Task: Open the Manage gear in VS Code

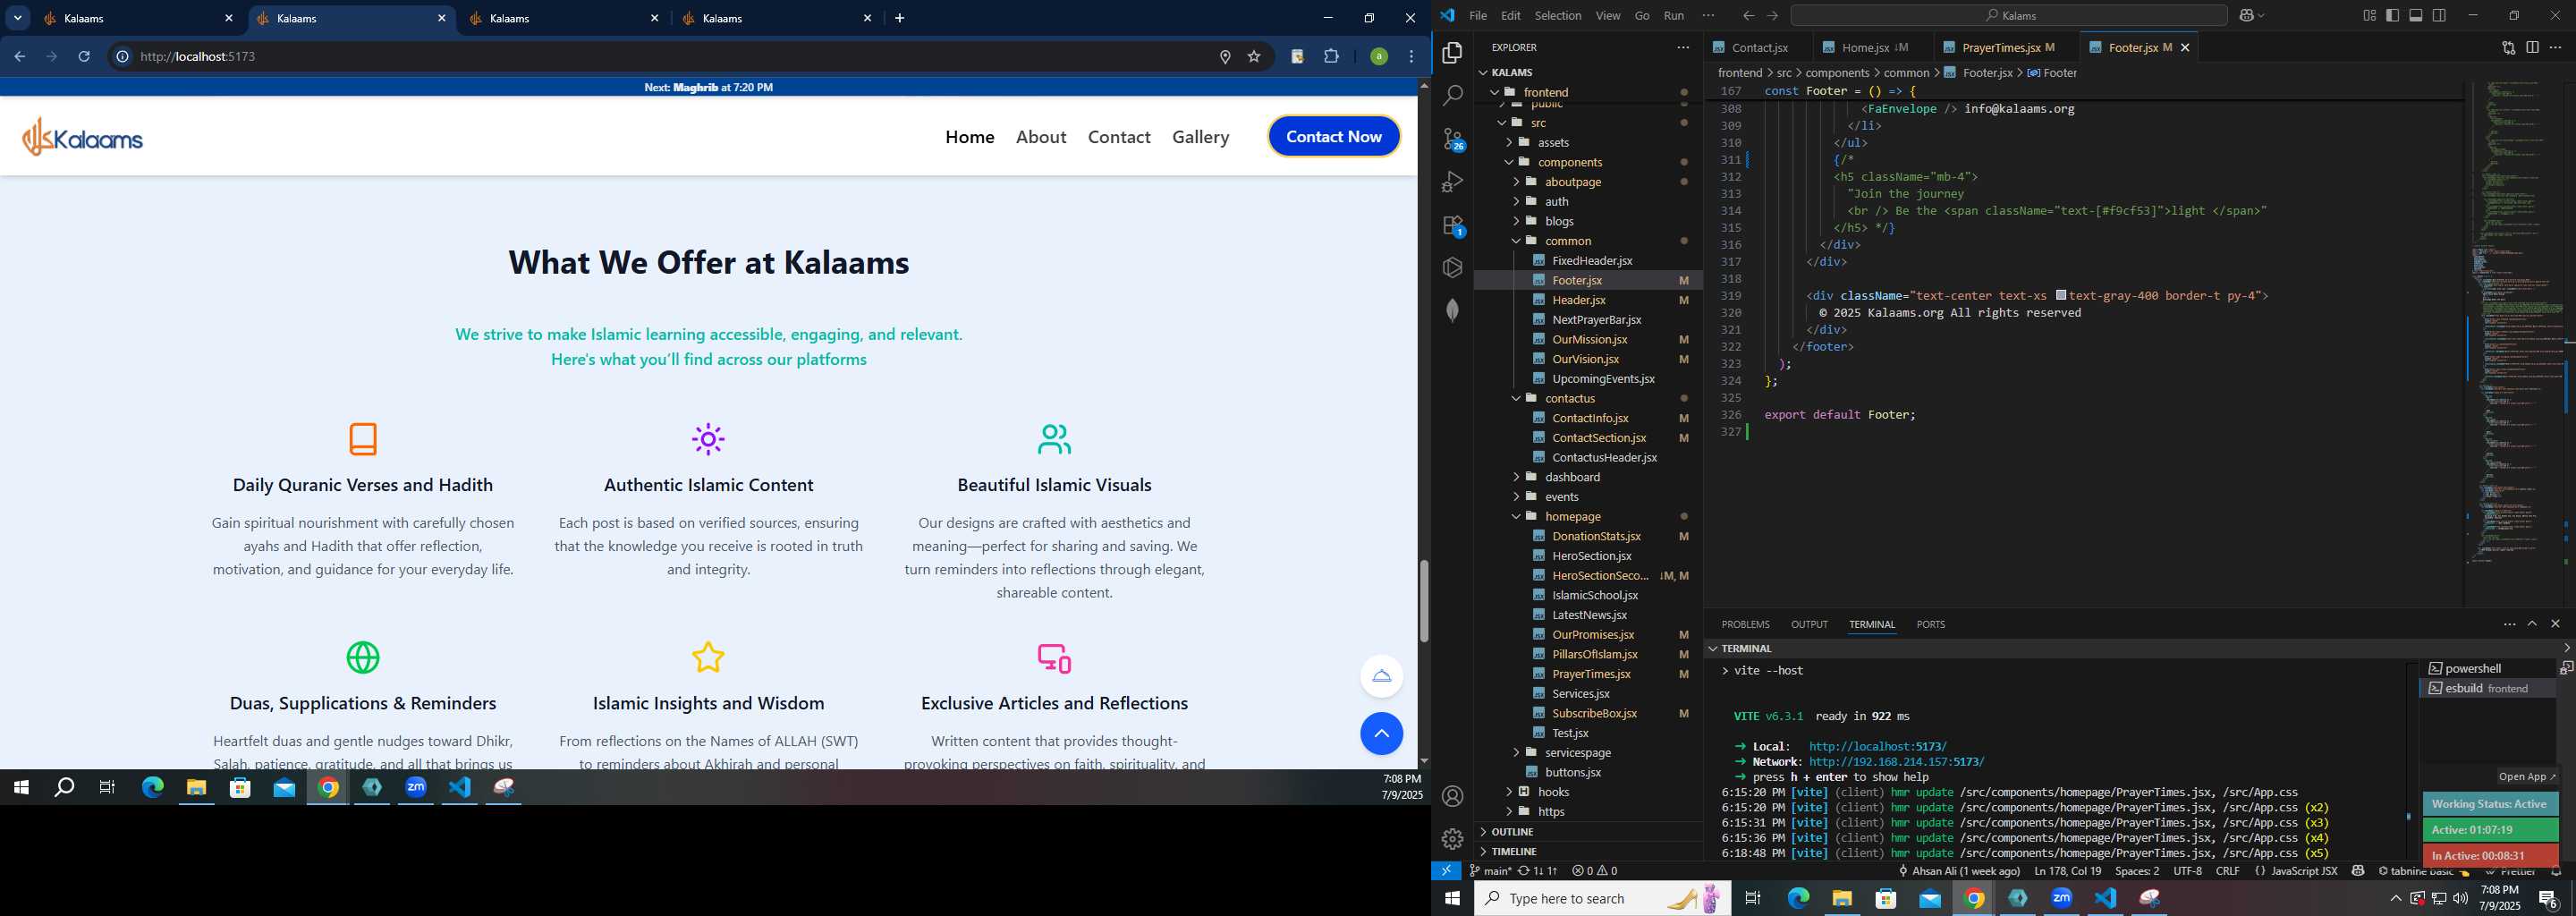Action: coord(1452,839)
